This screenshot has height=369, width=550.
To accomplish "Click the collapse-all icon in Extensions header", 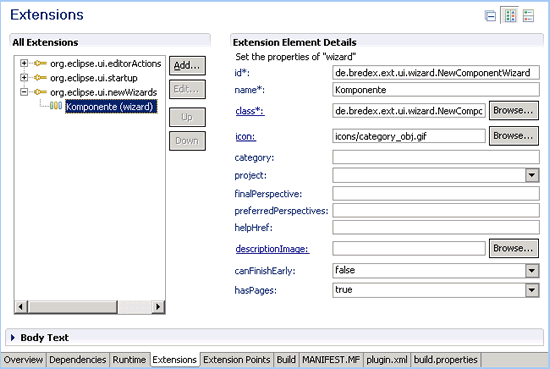I will point(490,16).
